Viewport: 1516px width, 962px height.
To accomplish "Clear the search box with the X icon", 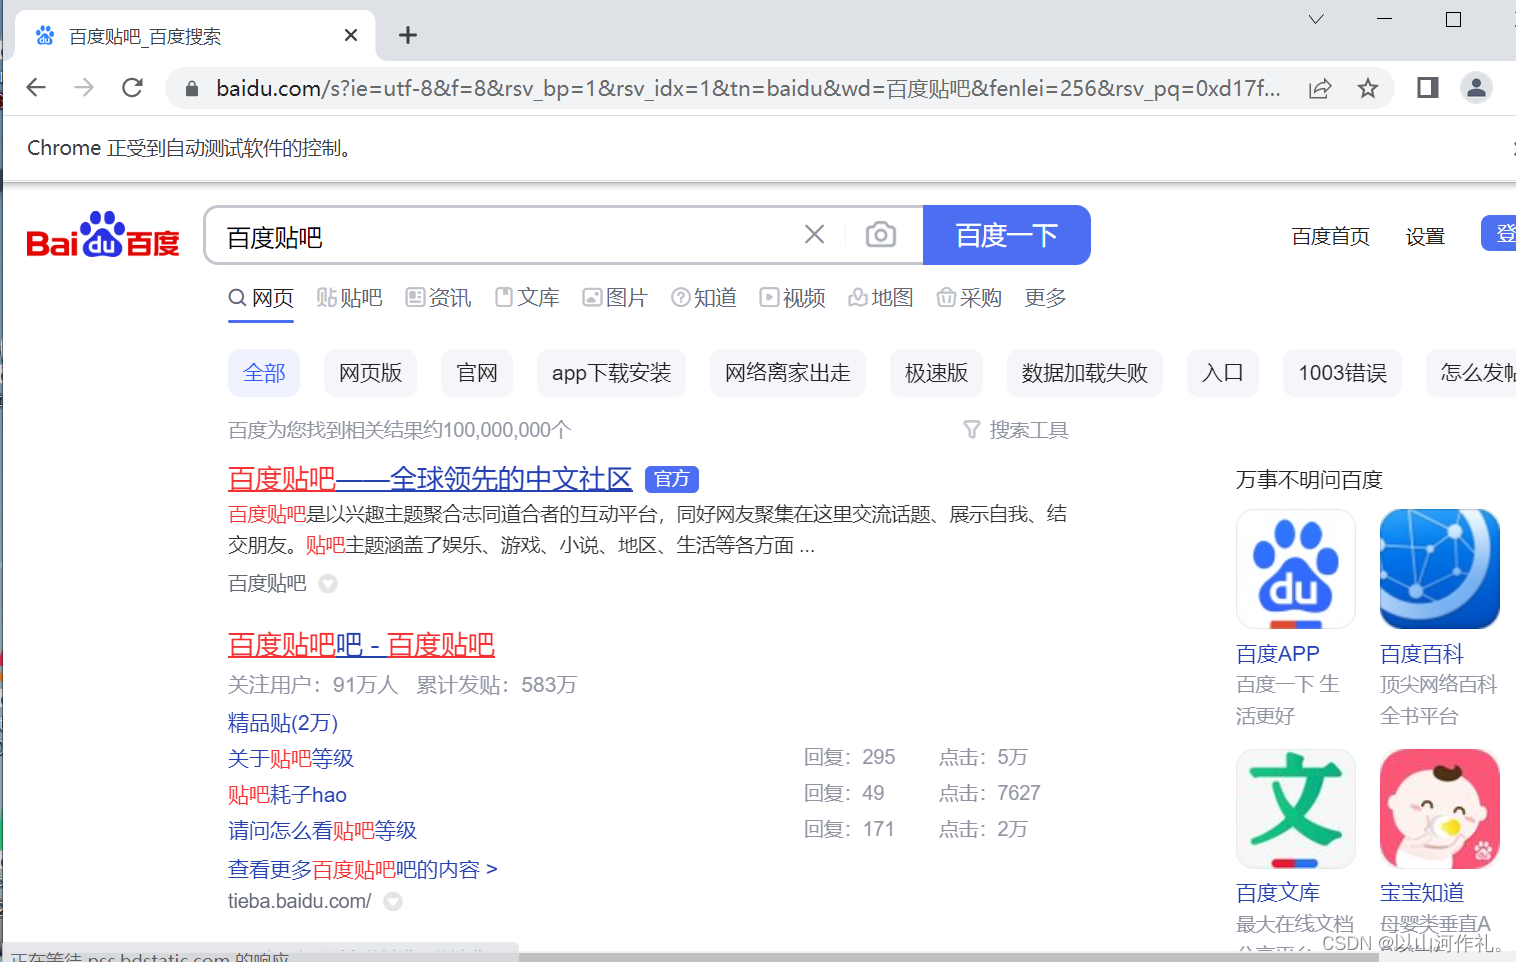I will [814, 234].
